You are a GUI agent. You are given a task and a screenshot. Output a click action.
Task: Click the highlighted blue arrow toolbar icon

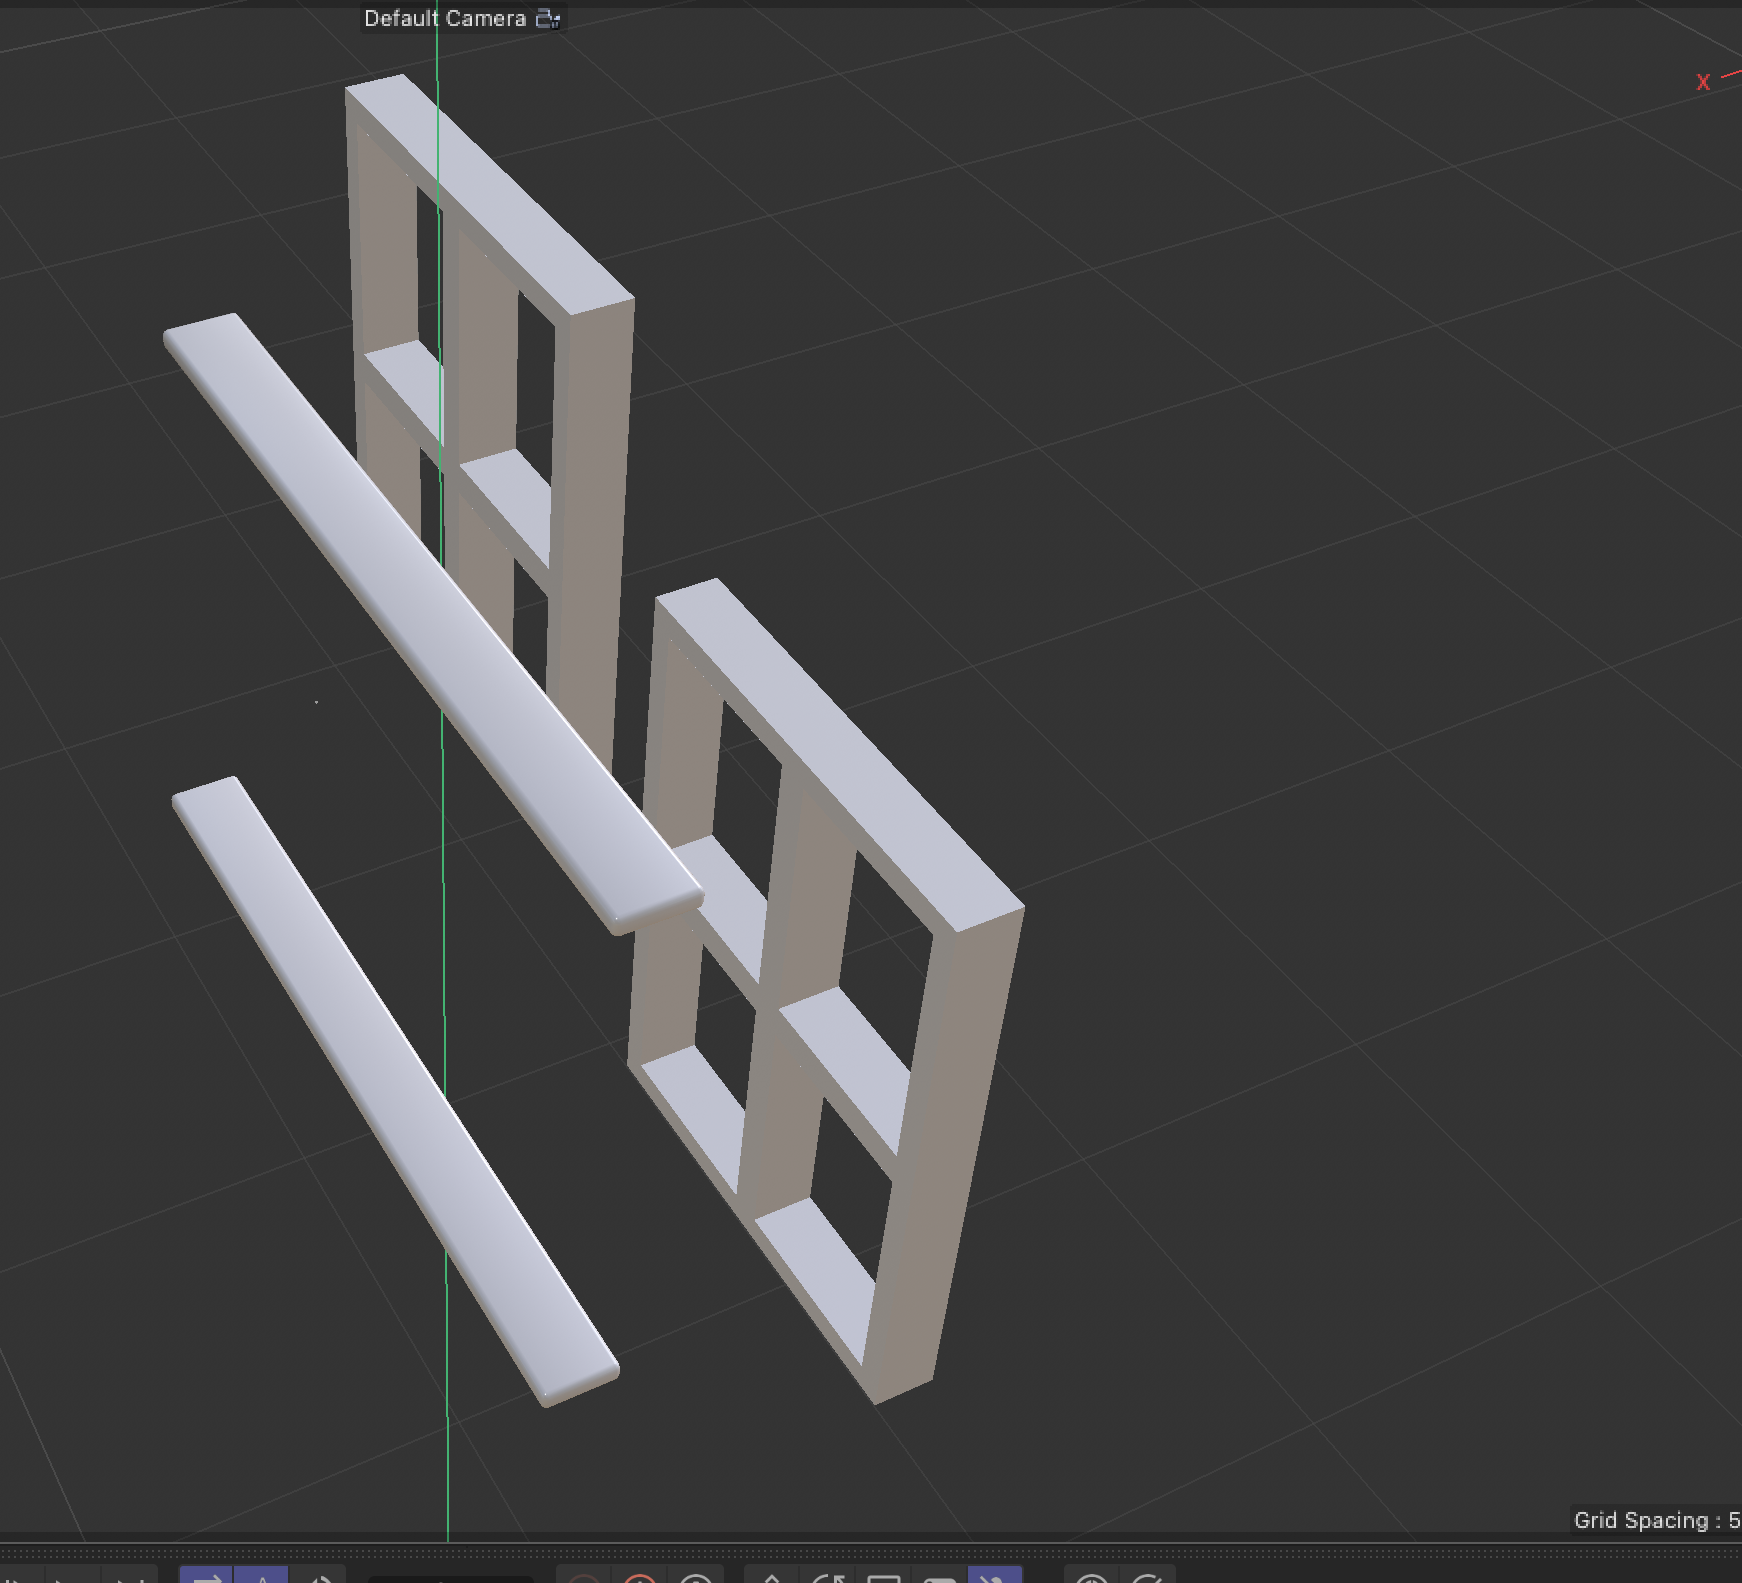tap(207, 1578)
